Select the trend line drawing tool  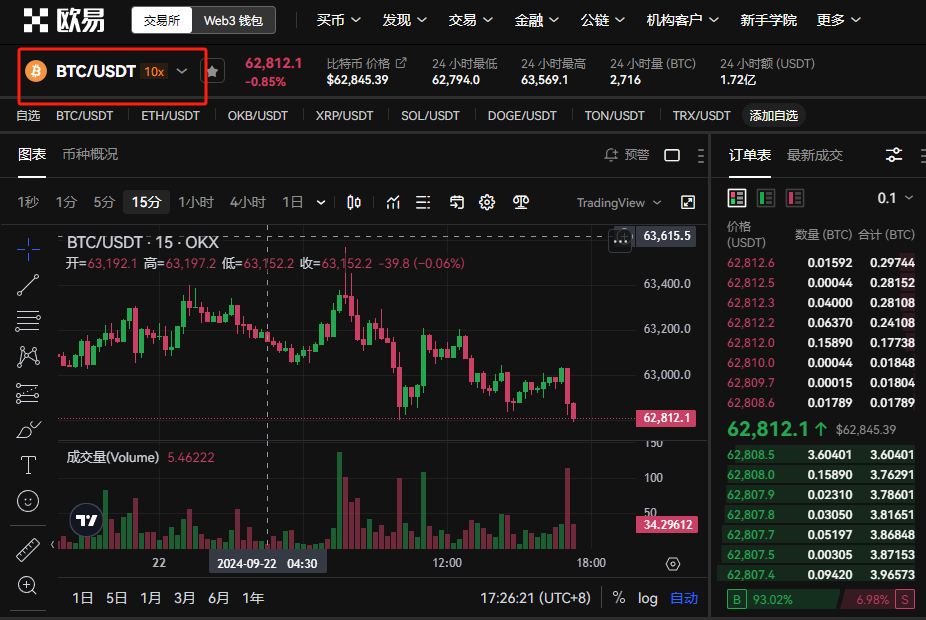click(x=28, y=284)
